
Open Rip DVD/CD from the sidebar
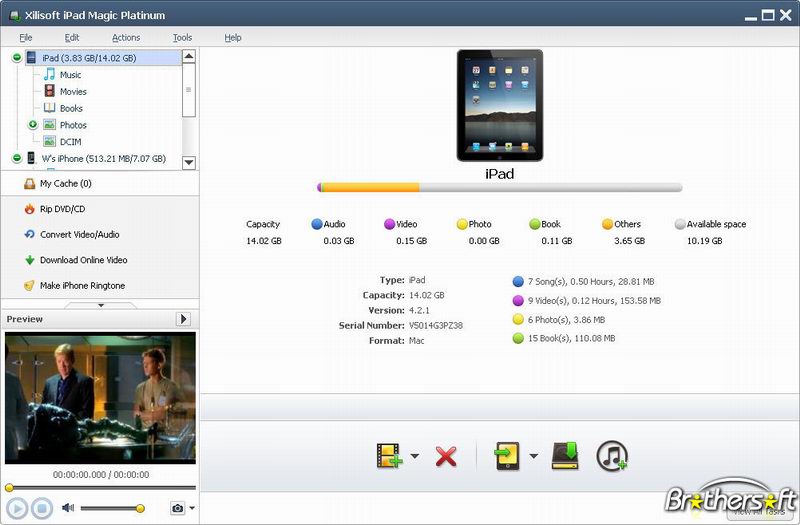point(62,209)
